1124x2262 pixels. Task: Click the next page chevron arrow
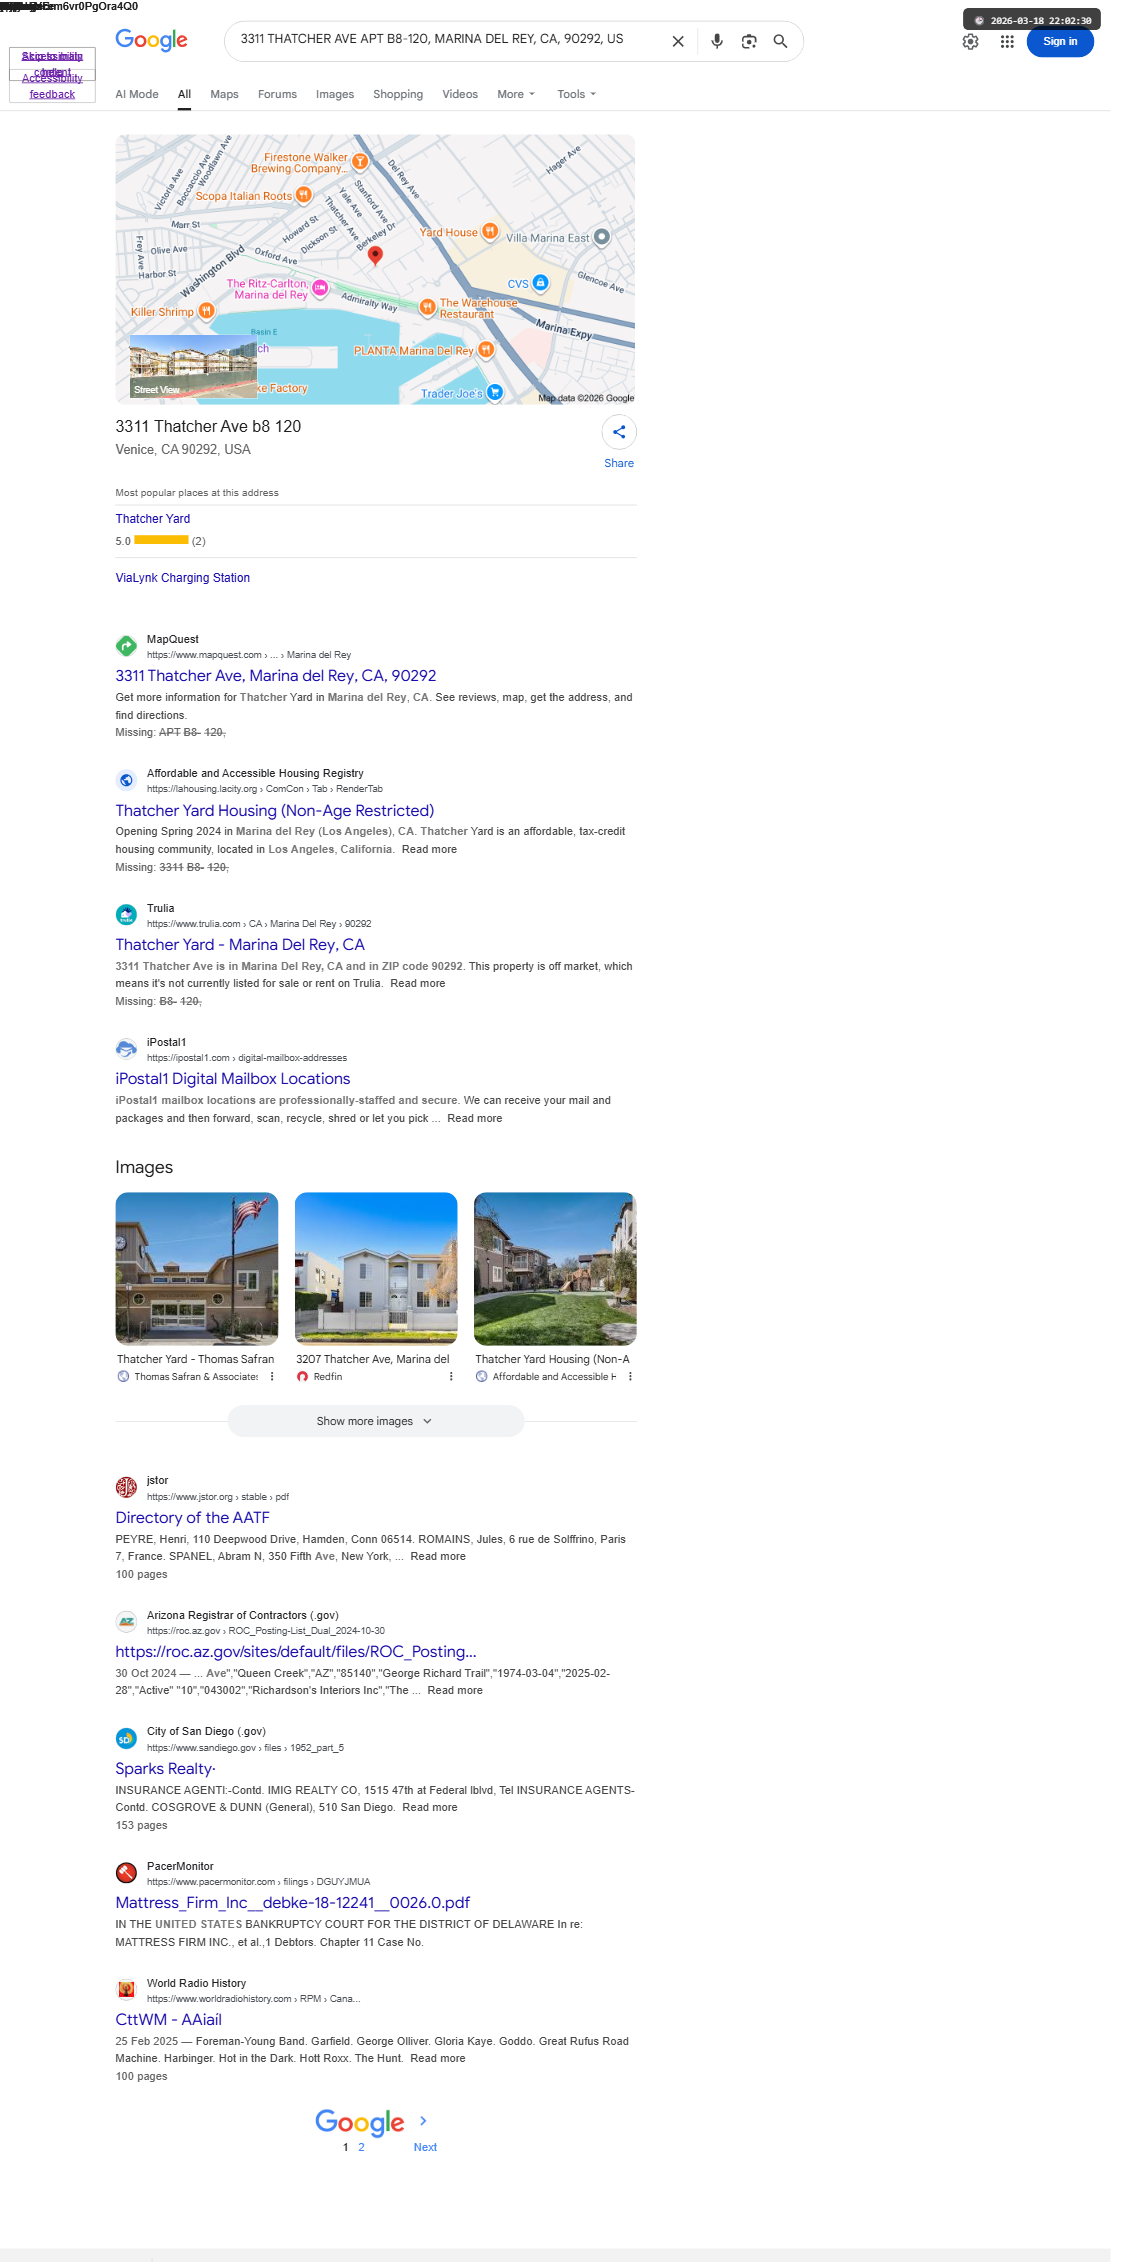tap(423, 2121)
